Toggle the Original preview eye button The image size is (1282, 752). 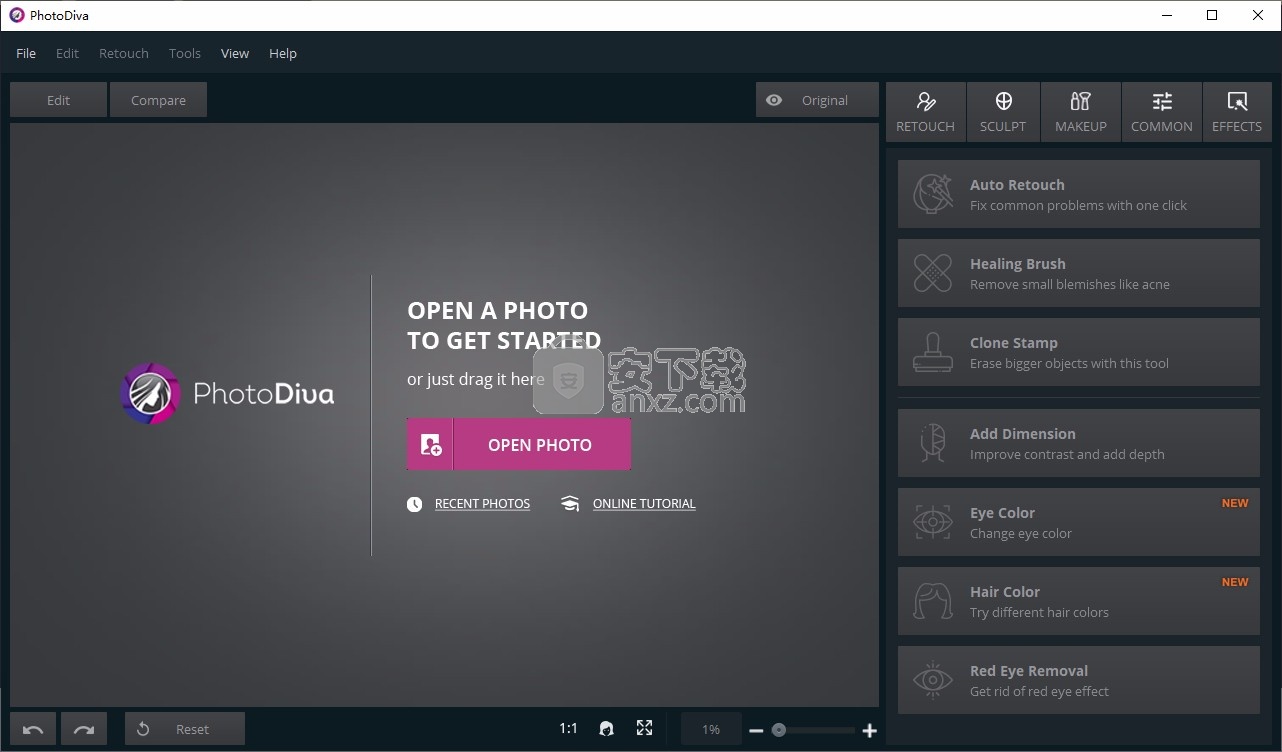click(x=817, y=100)
